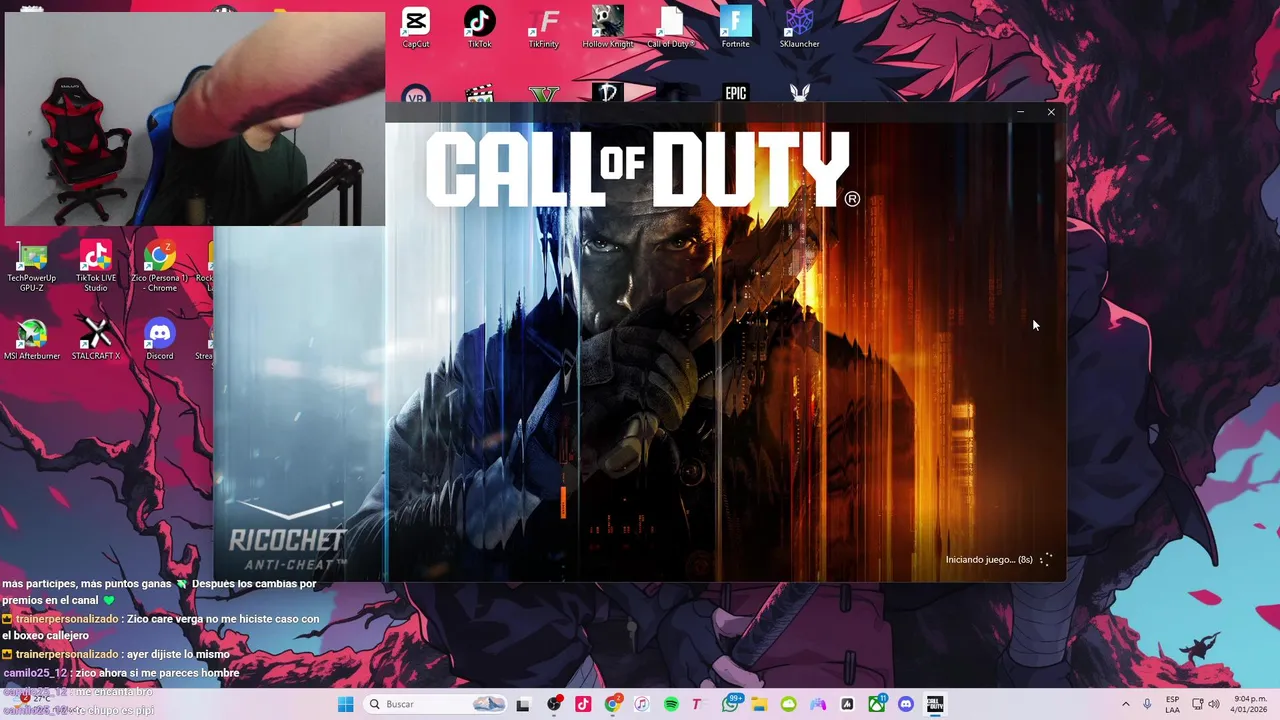Open File Explorer from the taskbar
The height and width of the screenshot is (720, 1280).
click(759, 704)
